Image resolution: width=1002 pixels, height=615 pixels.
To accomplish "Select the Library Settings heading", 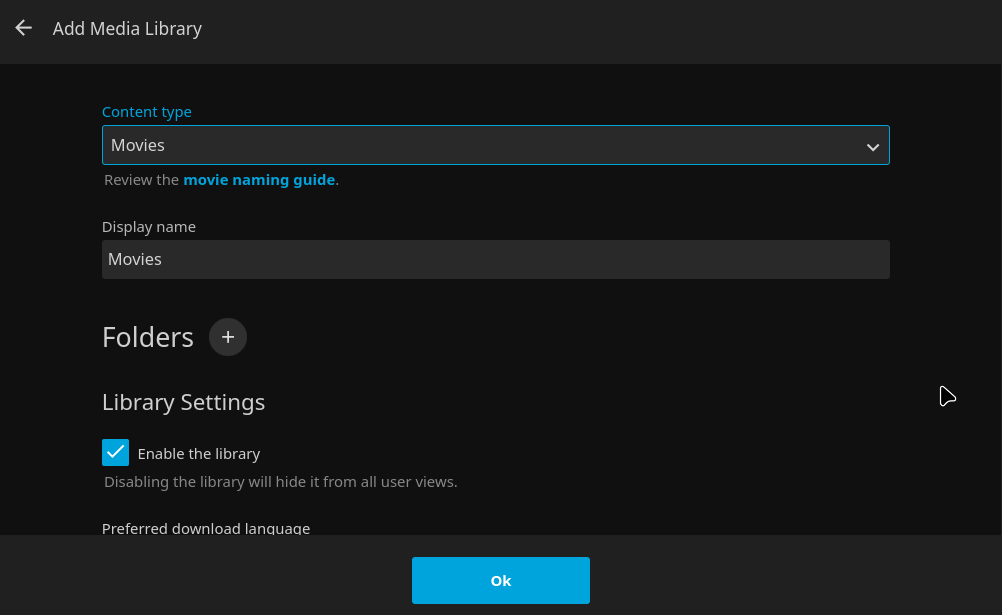I will (x=183, y=403).
